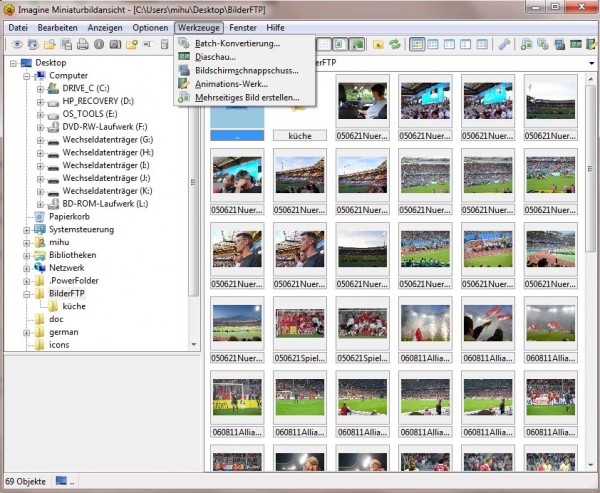Click the green refresh arrows icon
600x493 pixels.
395,44
